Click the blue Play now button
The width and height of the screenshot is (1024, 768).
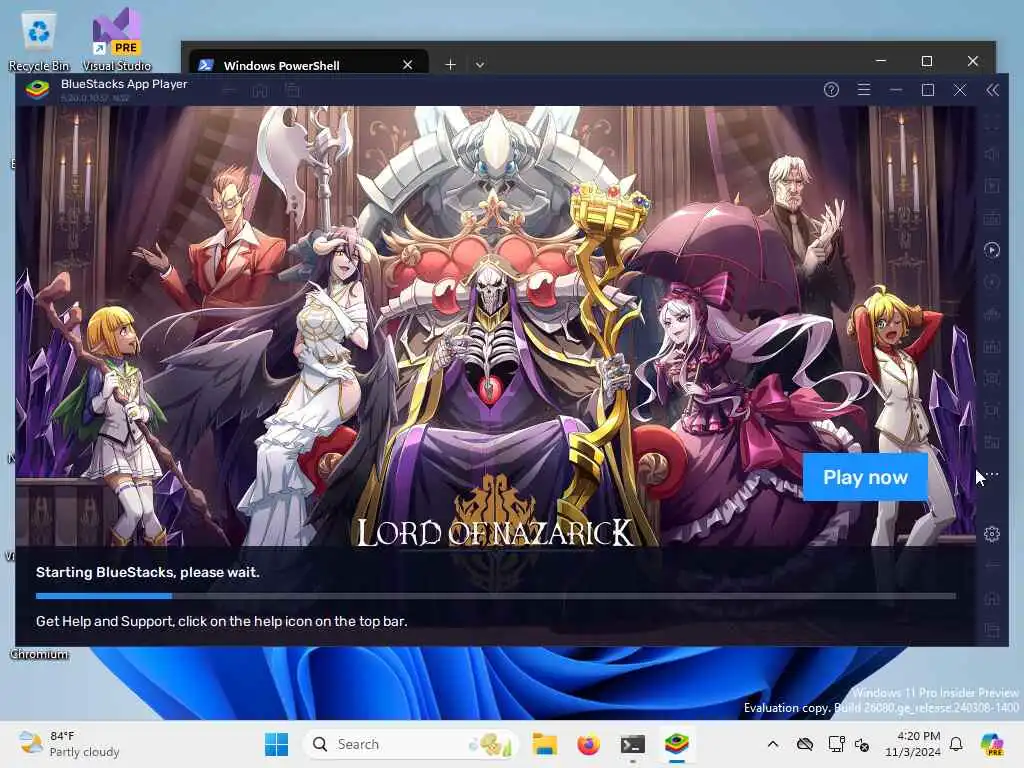(865, 477)
